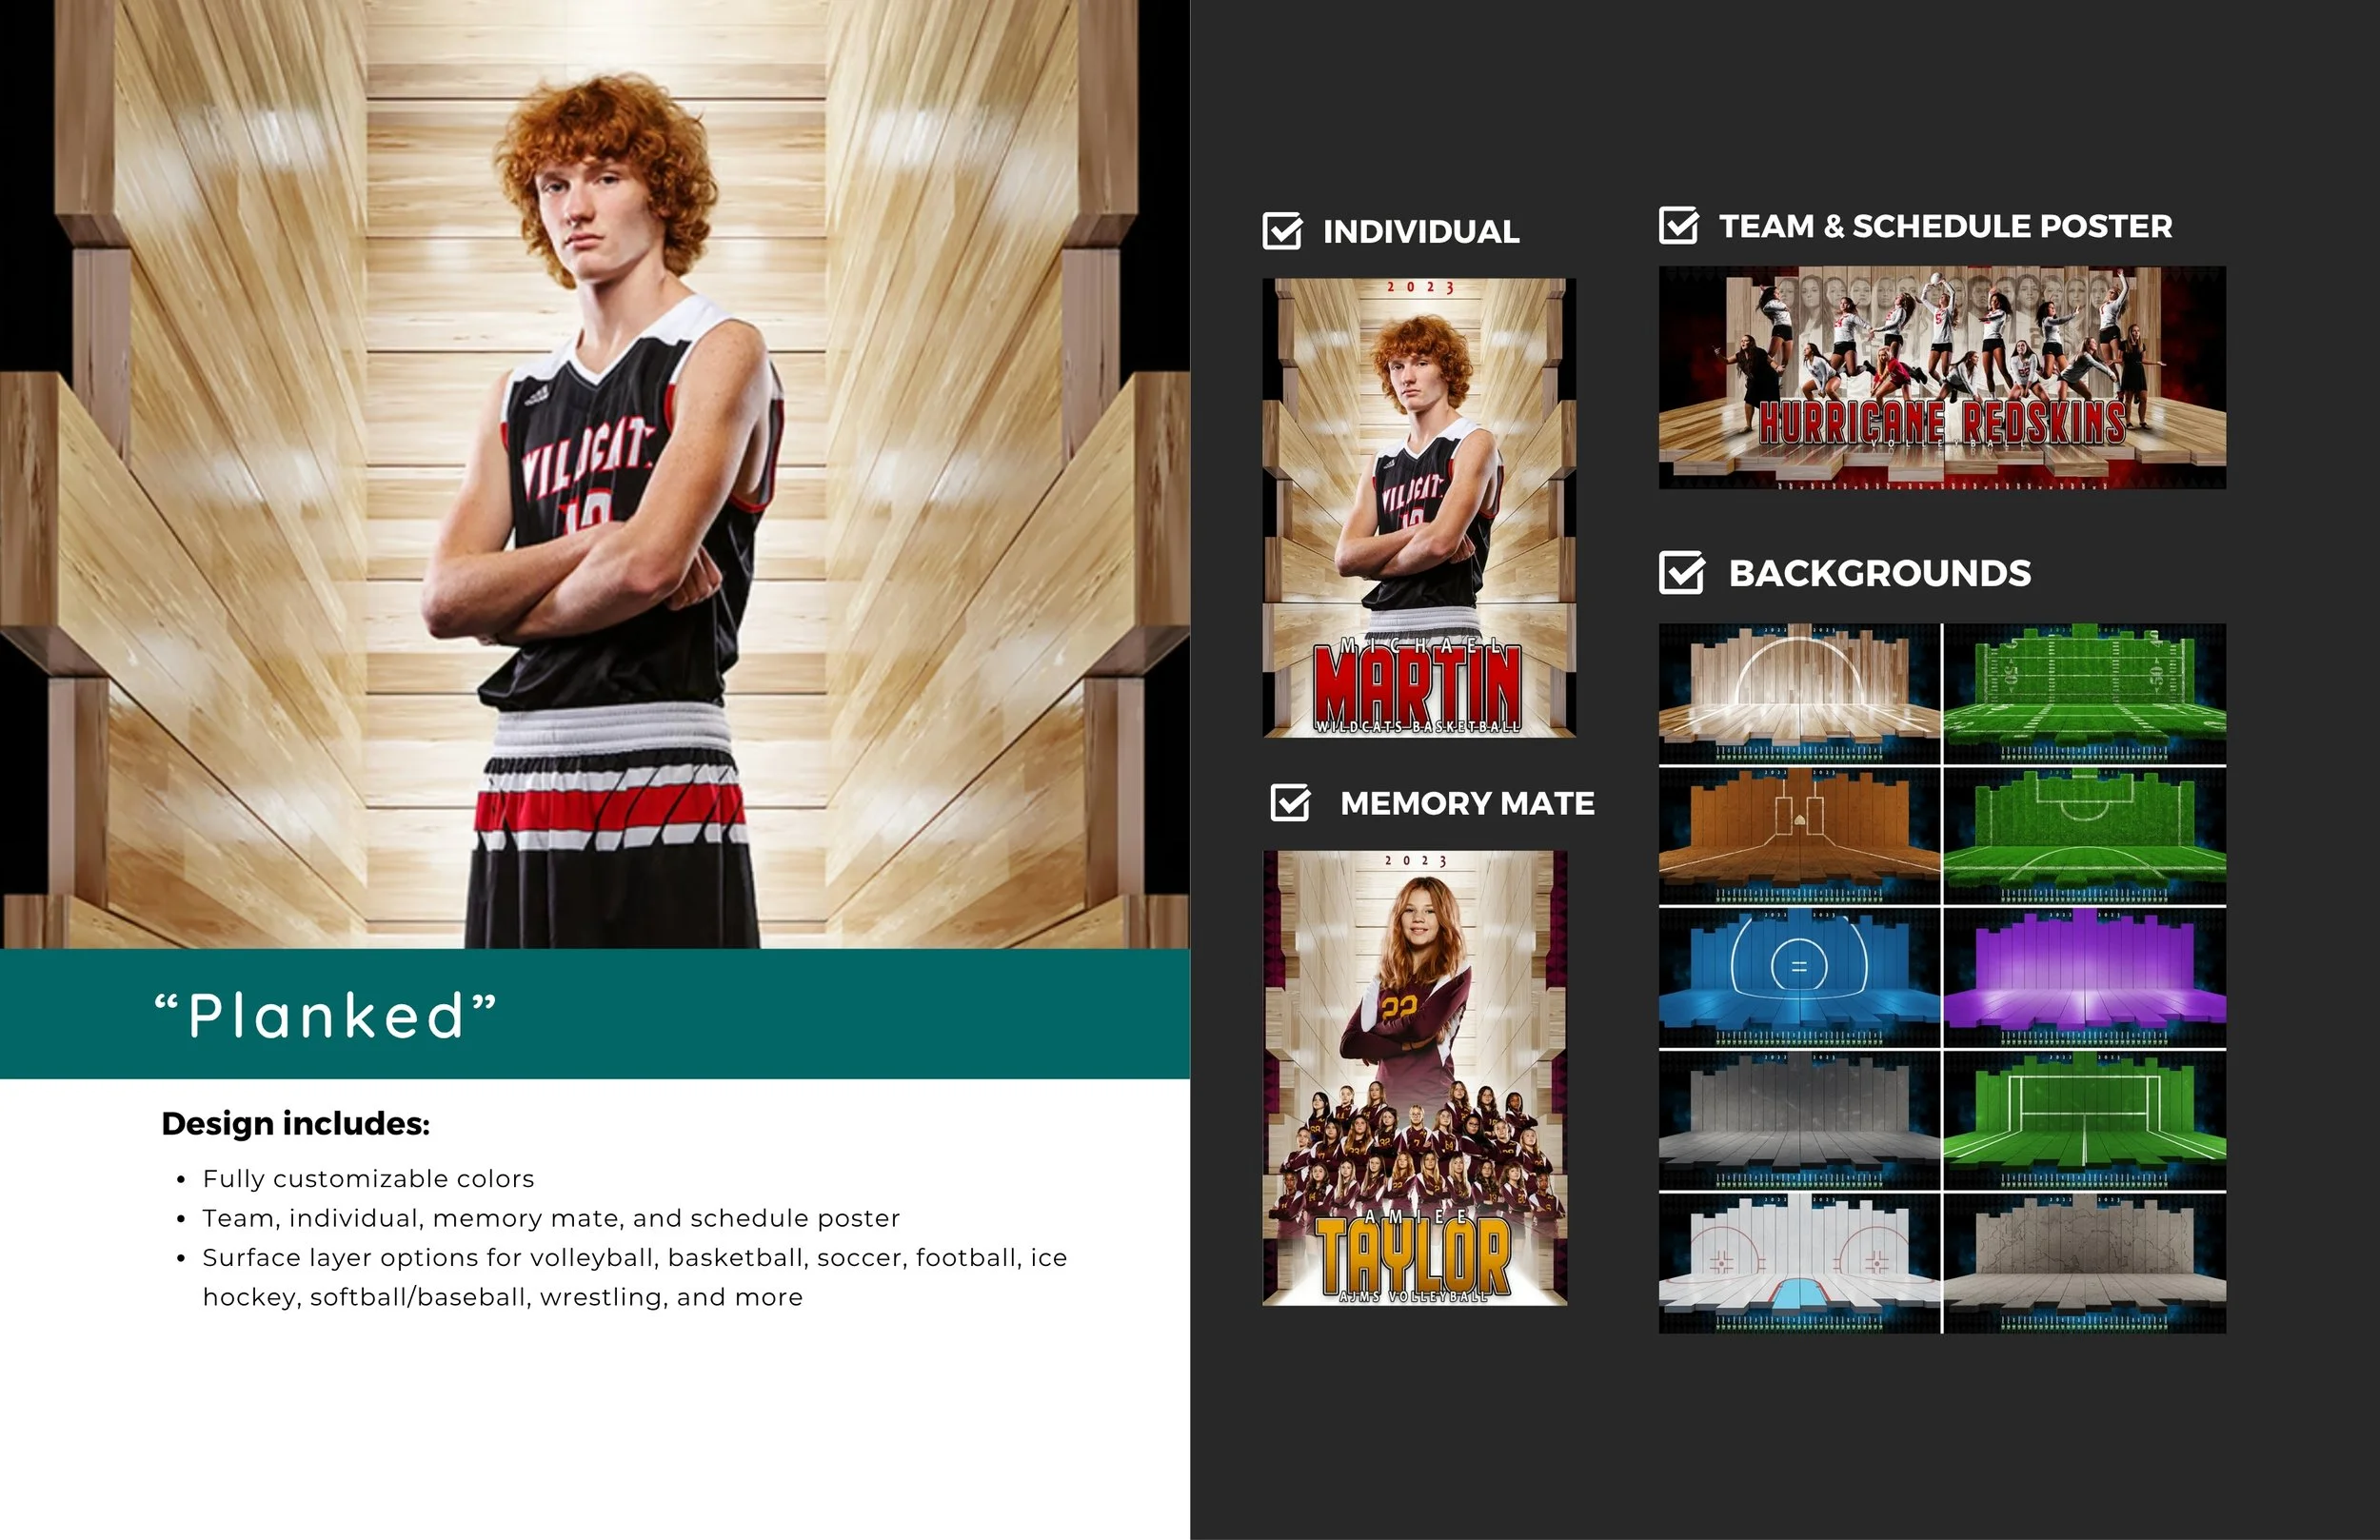
Task: Select the purple planked background
Action: (2085, 978)
